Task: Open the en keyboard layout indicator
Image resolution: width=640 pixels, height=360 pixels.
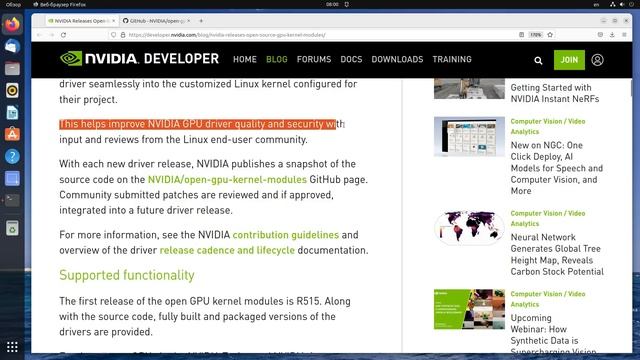Action: coord(596,4)
